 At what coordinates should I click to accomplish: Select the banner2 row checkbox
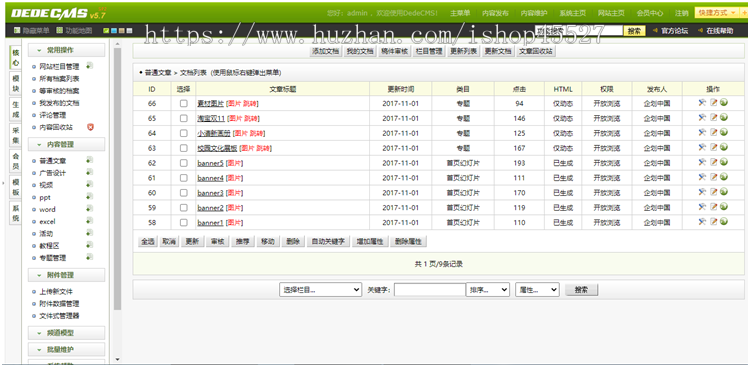pos(184,208)
